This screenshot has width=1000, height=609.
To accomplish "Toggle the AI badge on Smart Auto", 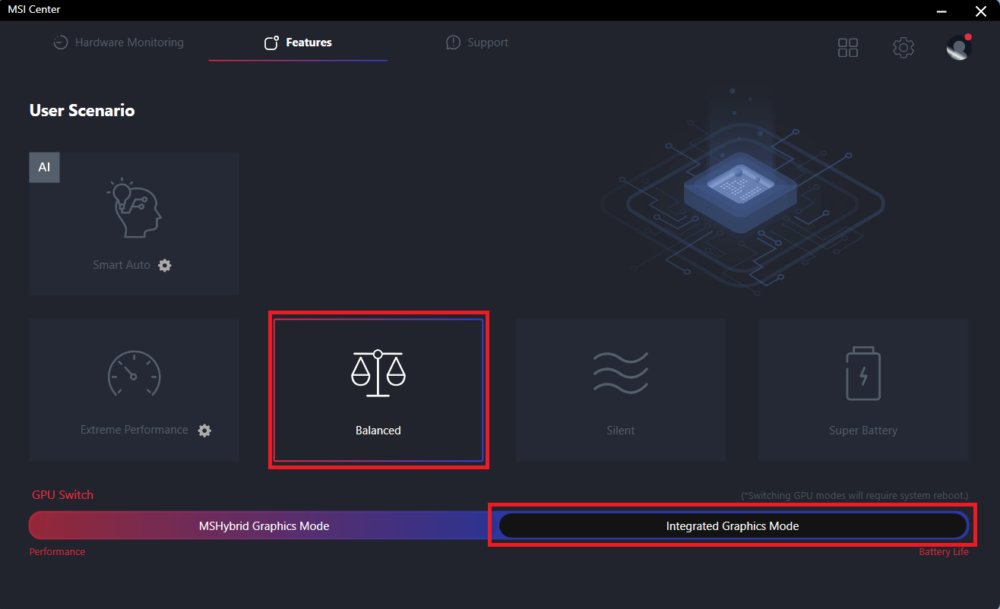I will (44, 167).
